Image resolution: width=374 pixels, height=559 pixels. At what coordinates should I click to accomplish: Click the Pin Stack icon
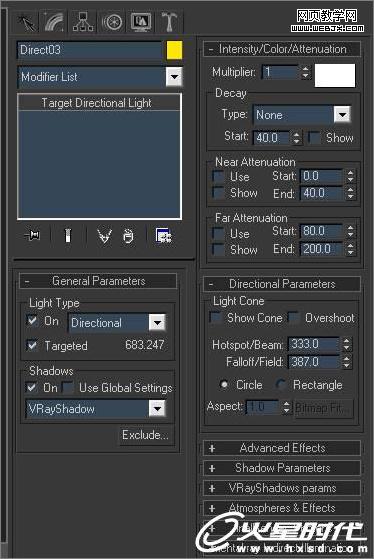pos(32,236)
